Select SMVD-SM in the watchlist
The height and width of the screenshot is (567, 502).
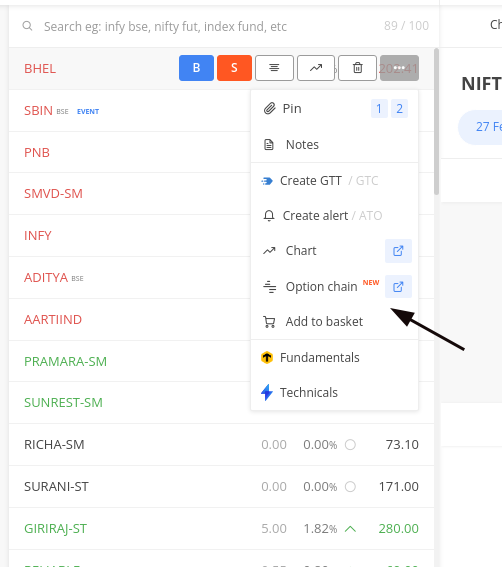pos(53,194)
